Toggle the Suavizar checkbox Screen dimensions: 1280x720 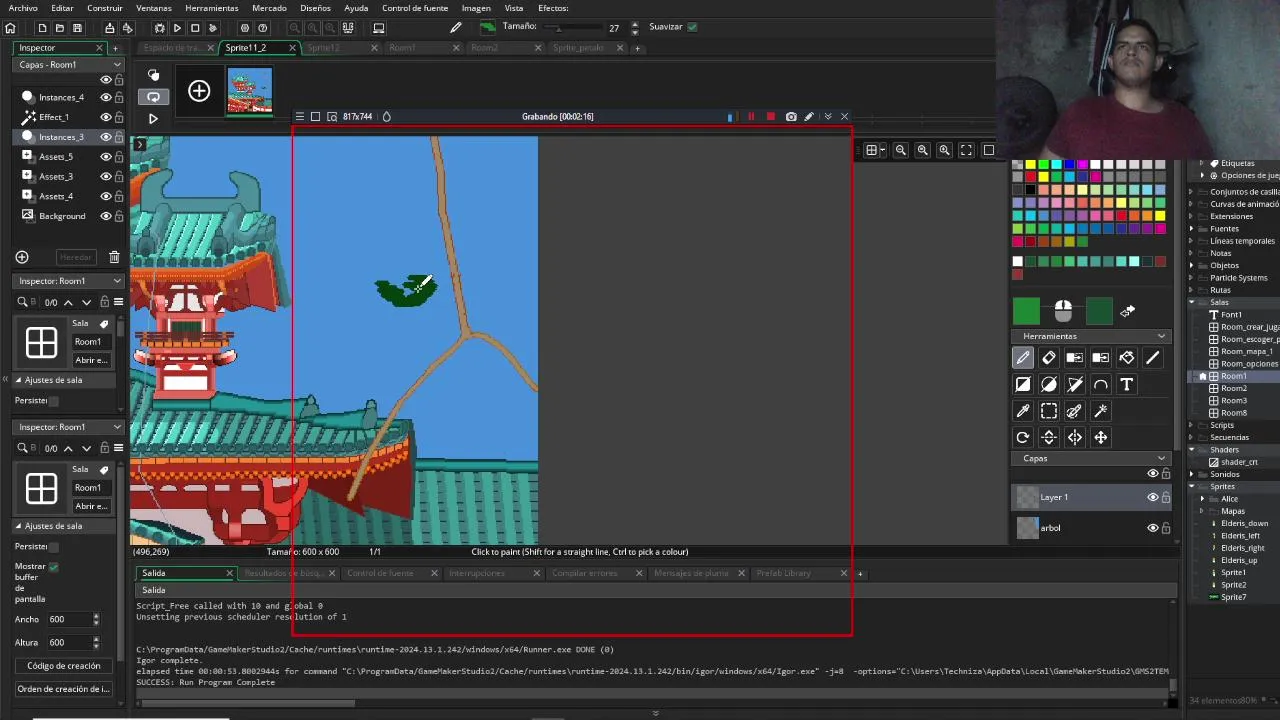click(x=692, y=27)
